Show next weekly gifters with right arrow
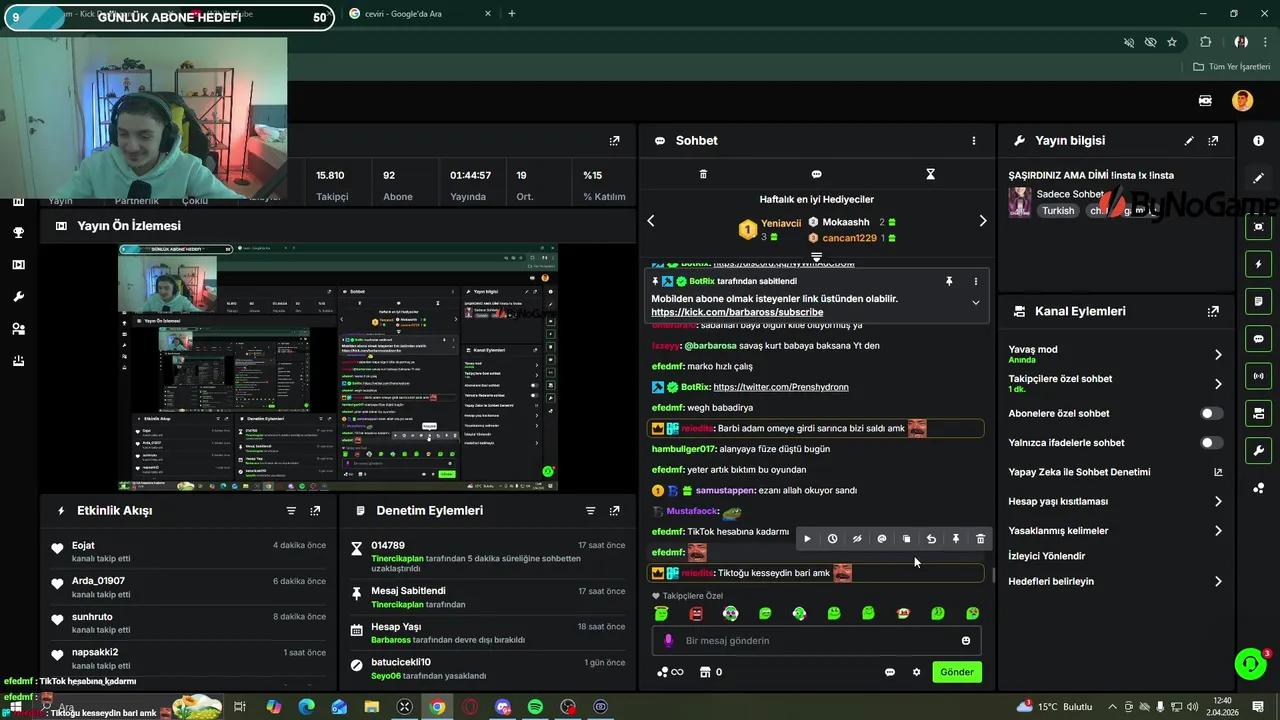 coord(982,221)
